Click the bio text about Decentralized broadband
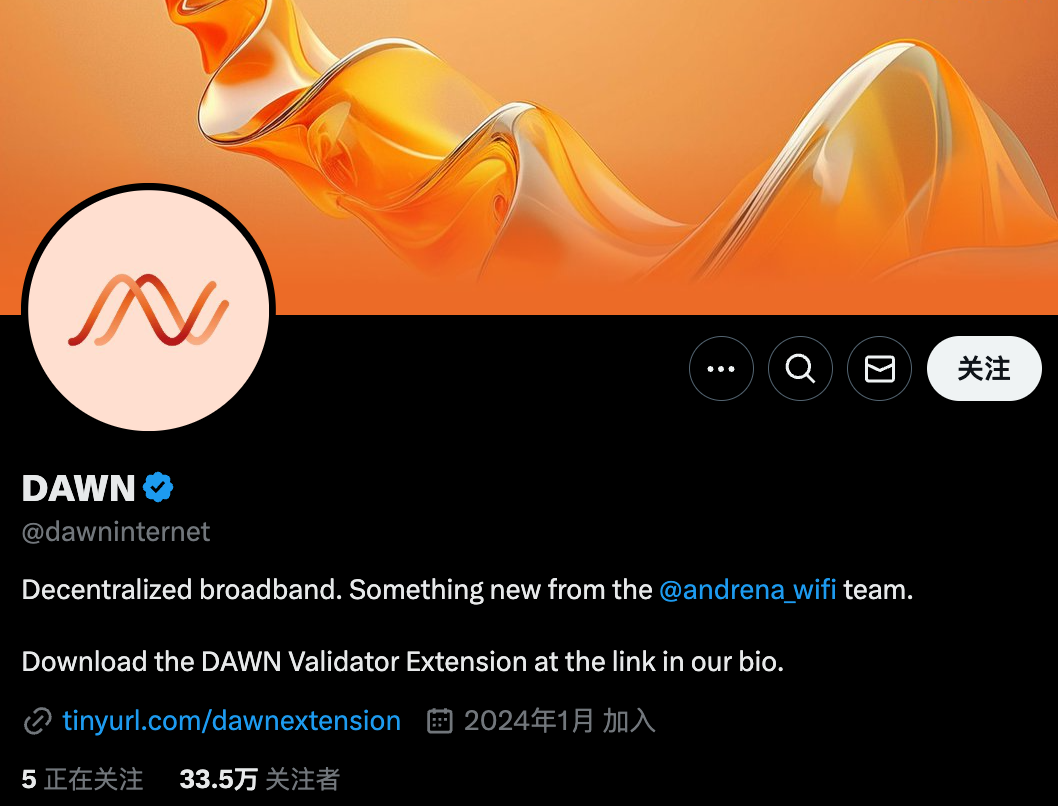 coord(467,590)
